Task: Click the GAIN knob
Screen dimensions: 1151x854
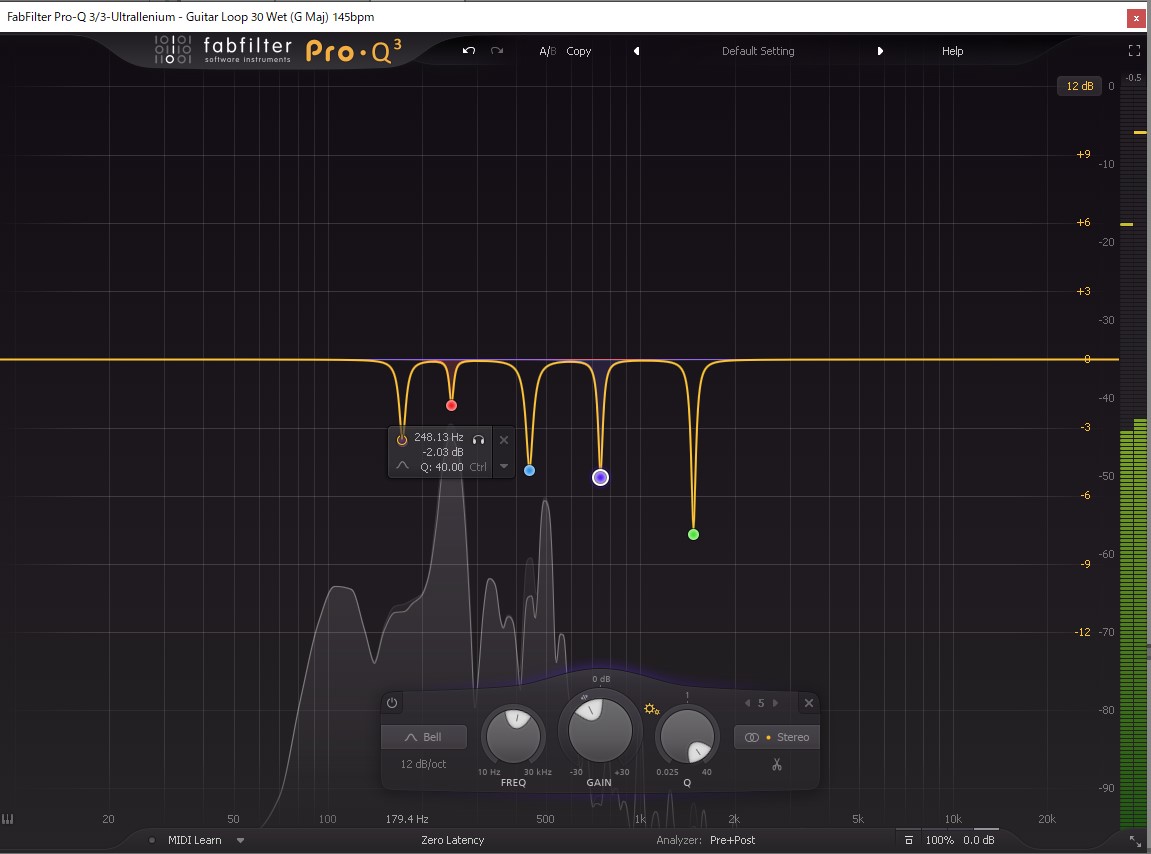Action: (x=600, y=730)
